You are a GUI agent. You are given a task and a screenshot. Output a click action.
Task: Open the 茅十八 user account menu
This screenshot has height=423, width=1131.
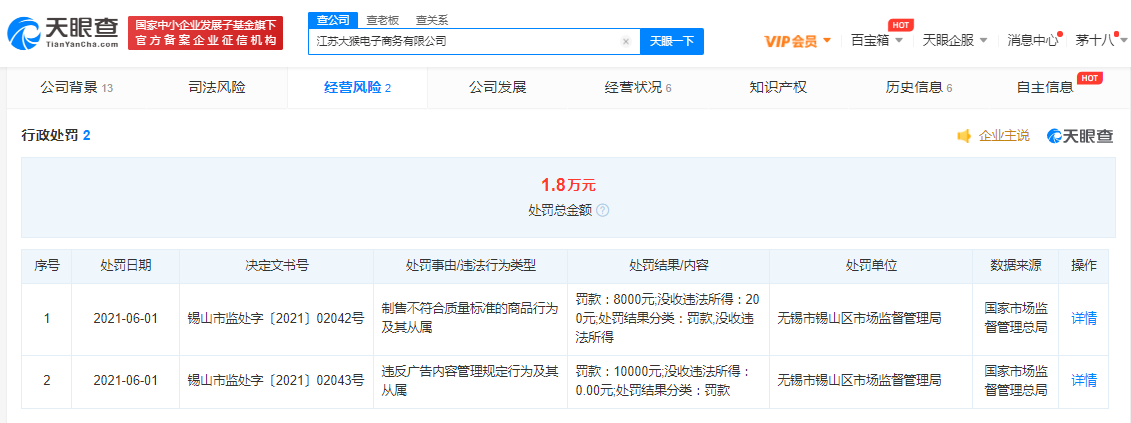pos(1098,41)
